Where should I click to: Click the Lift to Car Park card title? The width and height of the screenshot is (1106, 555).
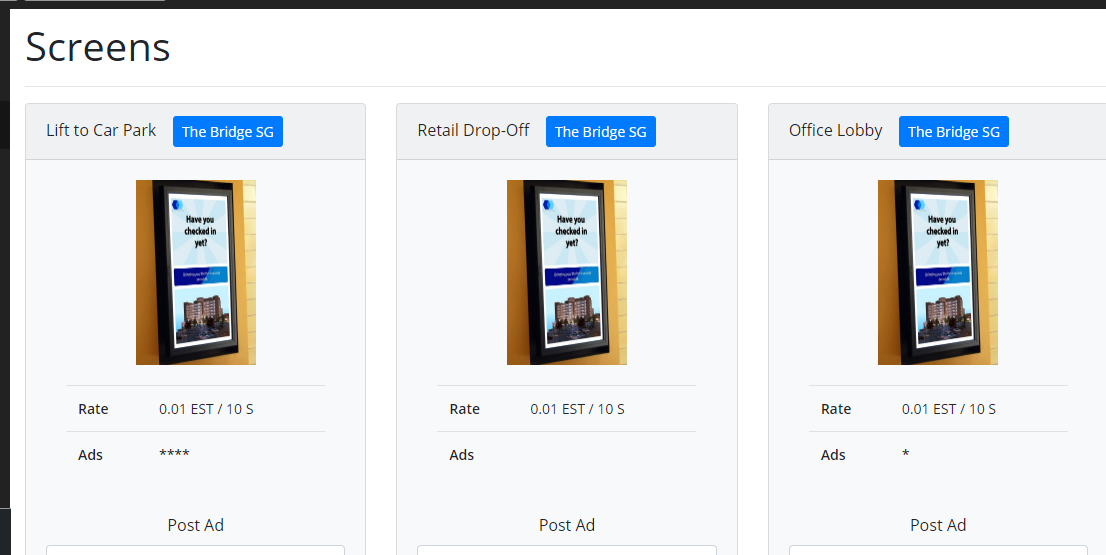[x=101, y=130]
